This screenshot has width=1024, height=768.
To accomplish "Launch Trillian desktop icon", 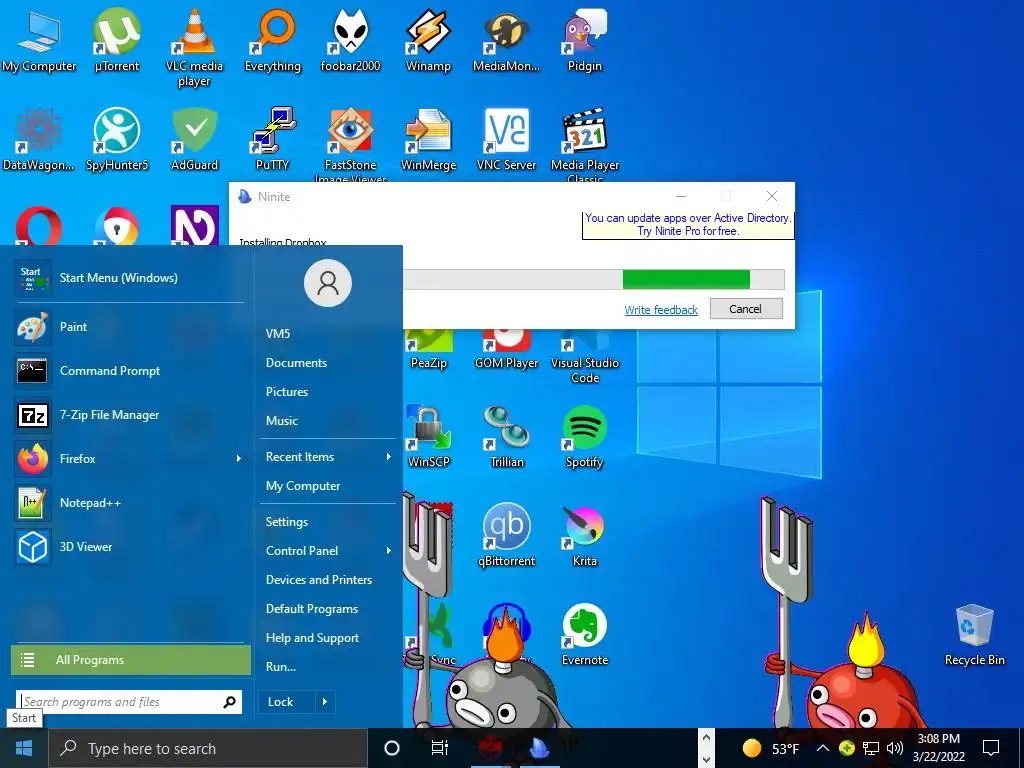I will point(507,436).
